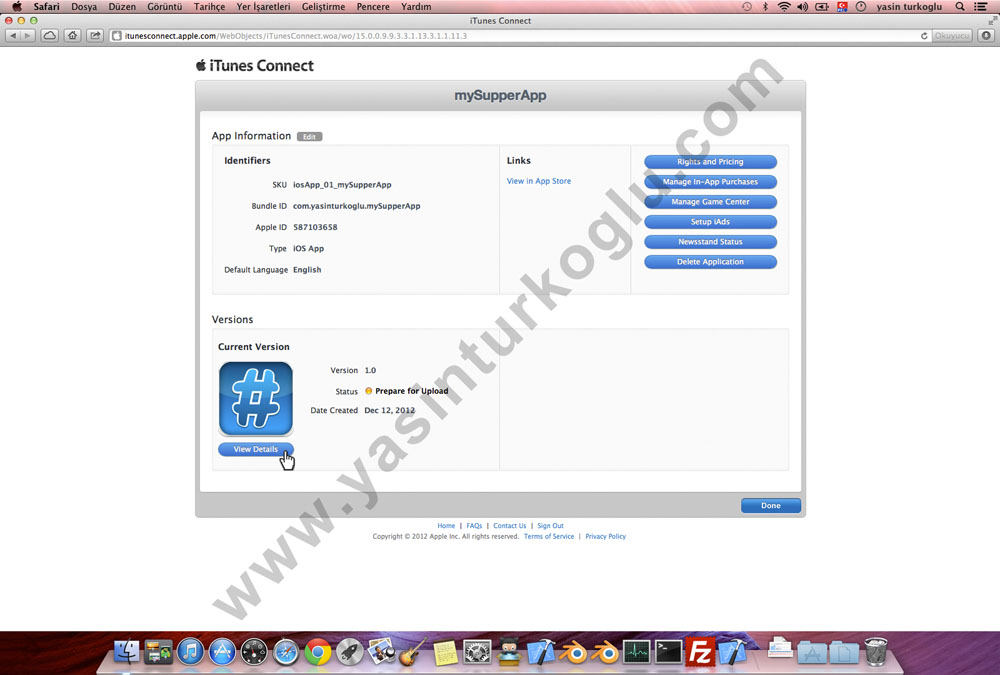
Task: Launch Google Chrome from the Dock
Action: pos(318,652)
